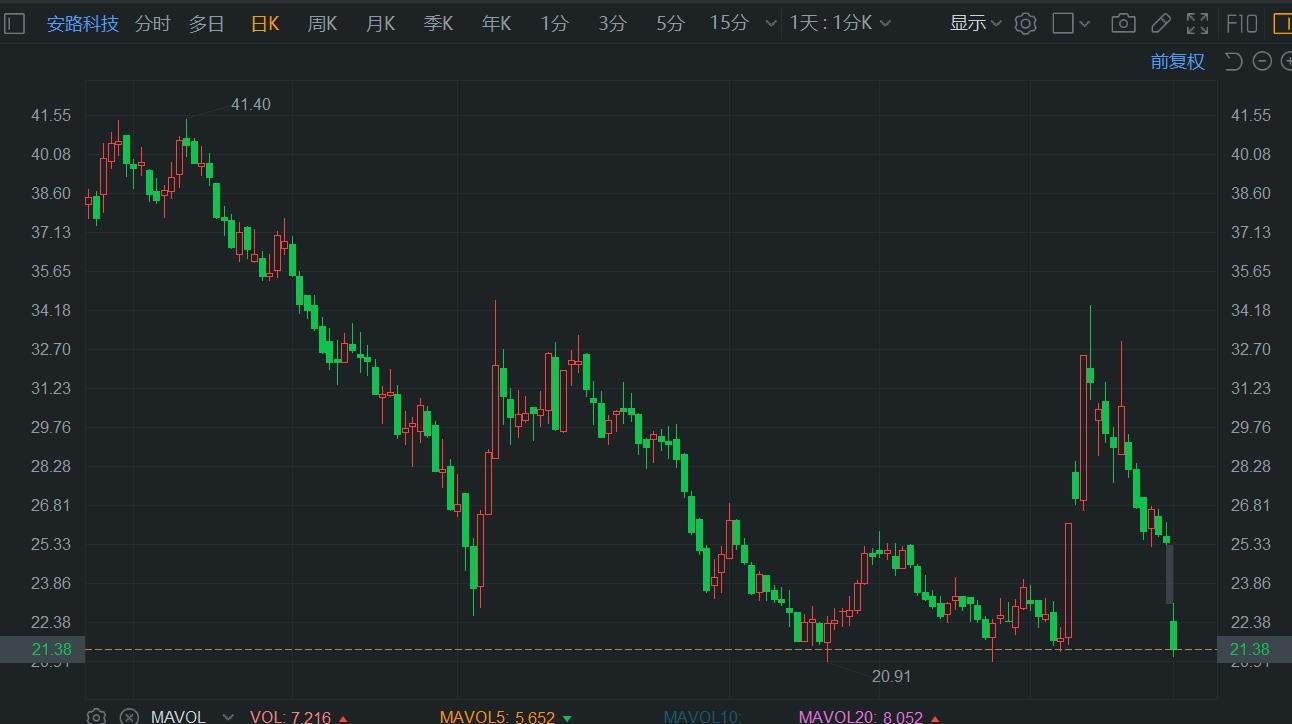1292x724 pixels.
Task: Open chart settings gear icon
Action: (x=1025, y=23)
